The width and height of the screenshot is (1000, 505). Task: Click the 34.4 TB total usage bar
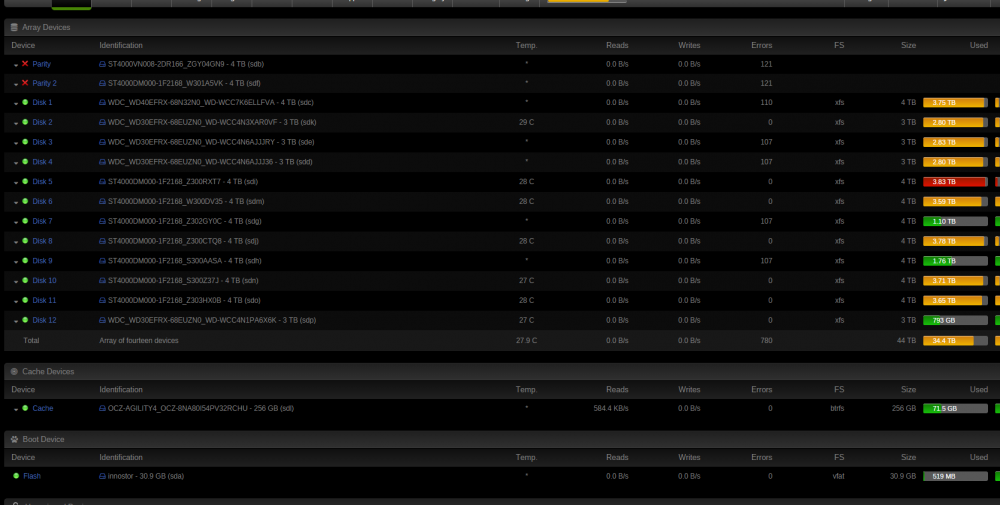pos(955,340)
